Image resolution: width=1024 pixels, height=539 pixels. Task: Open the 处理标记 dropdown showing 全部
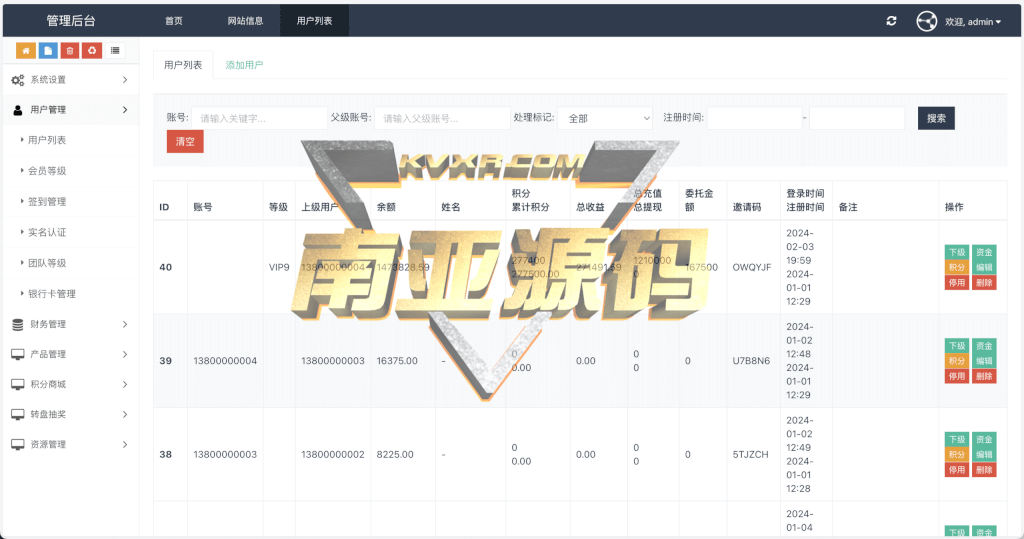click(605, 118)
